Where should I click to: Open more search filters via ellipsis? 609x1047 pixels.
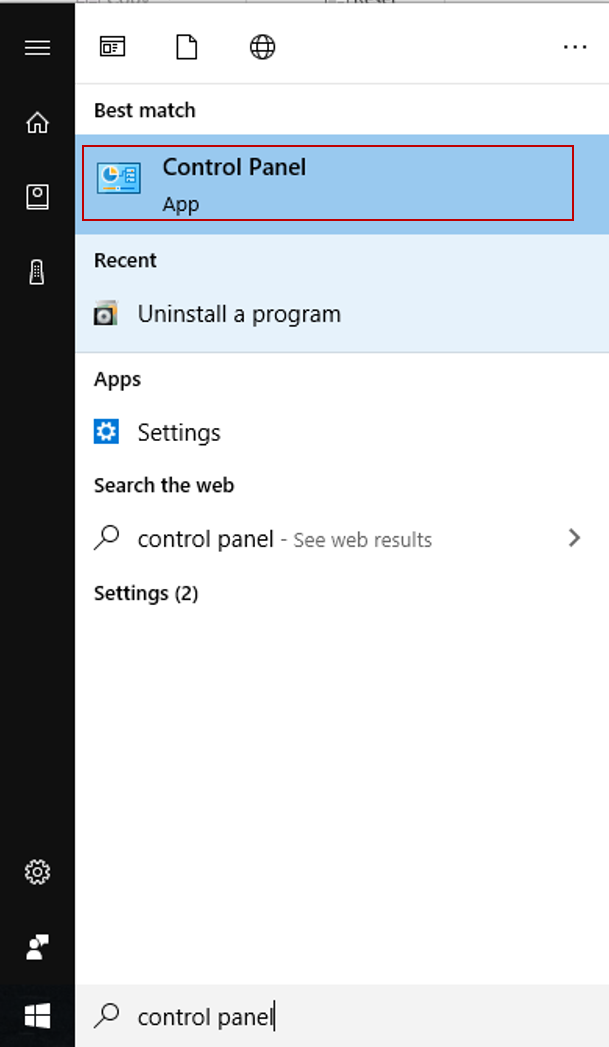(x=575, y=46)
